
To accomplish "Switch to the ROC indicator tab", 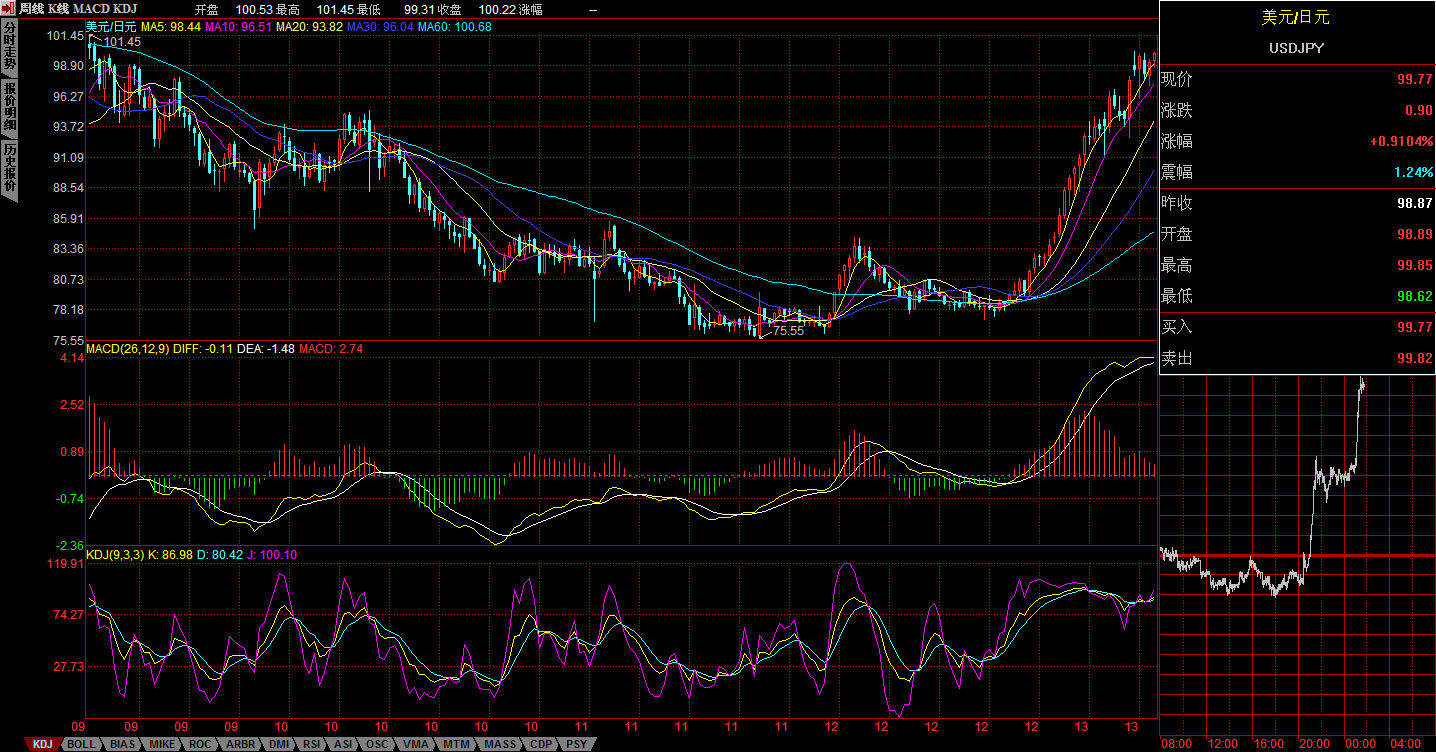I will [201, 744].
